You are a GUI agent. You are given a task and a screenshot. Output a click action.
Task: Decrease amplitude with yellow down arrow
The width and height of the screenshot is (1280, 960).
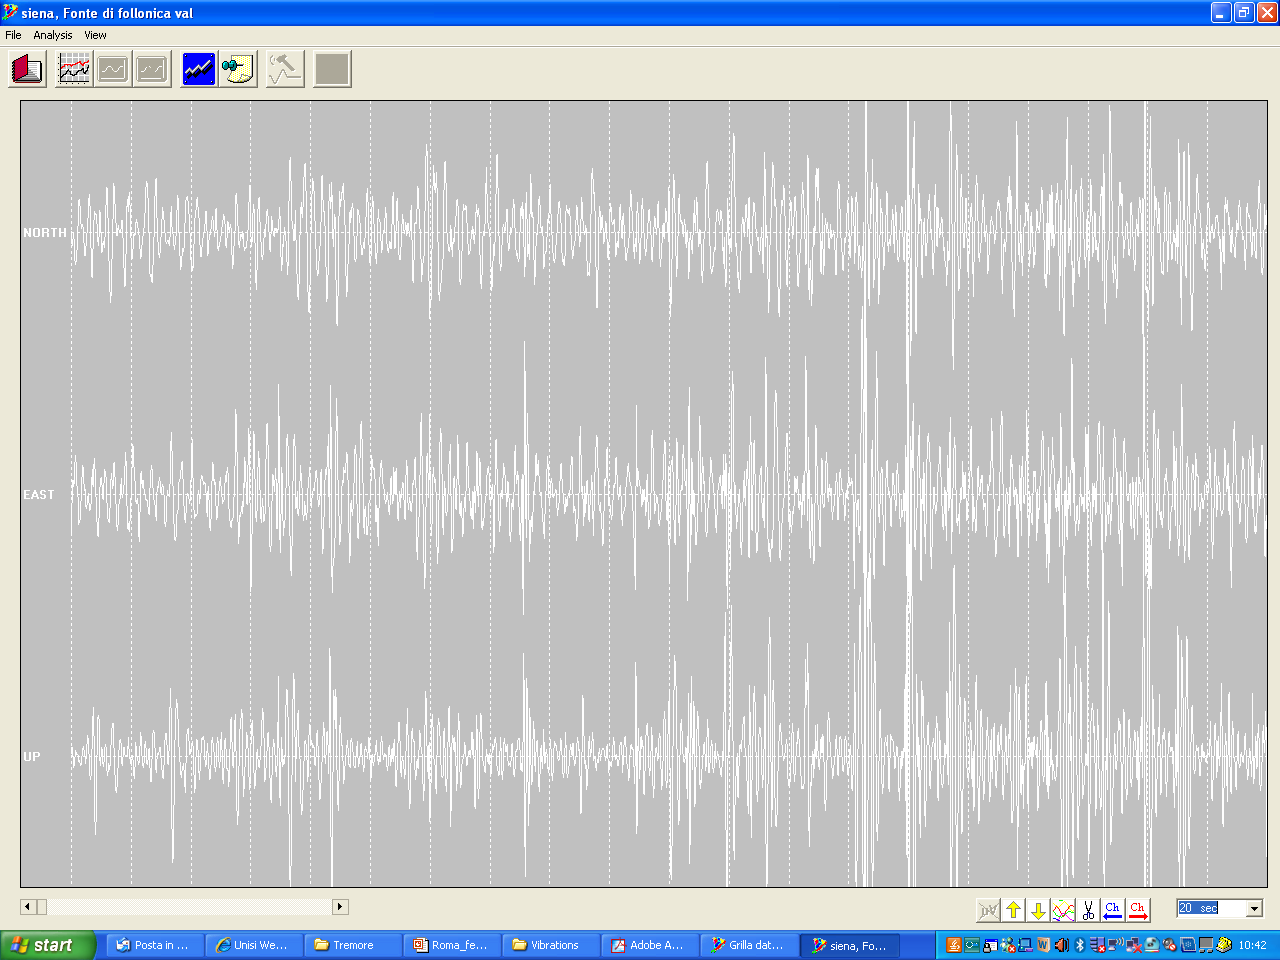(x=1038, y=910)
